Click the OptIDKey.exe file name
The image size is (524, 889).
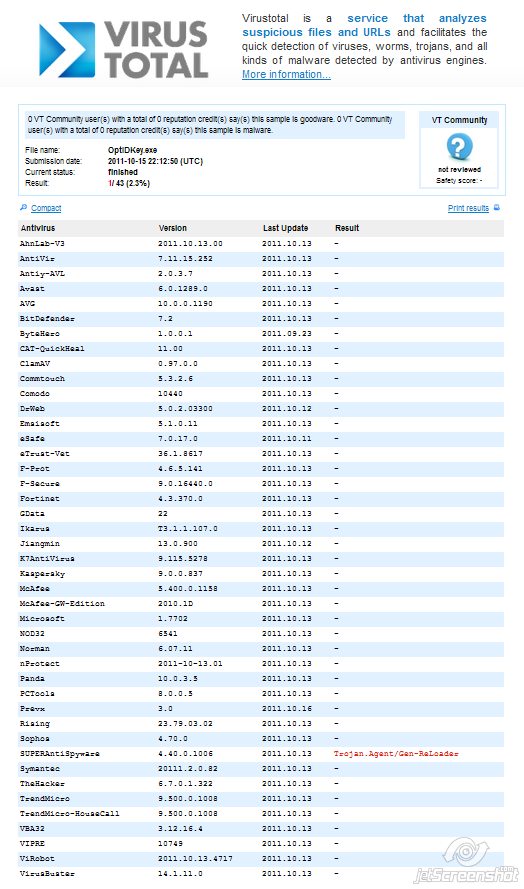point(133,150)
